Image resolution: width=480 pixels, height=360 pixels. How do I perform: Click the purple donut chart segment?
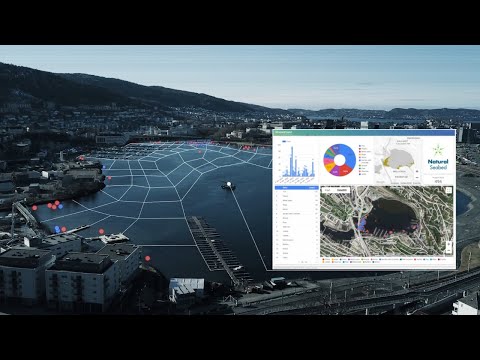[334, 172]
